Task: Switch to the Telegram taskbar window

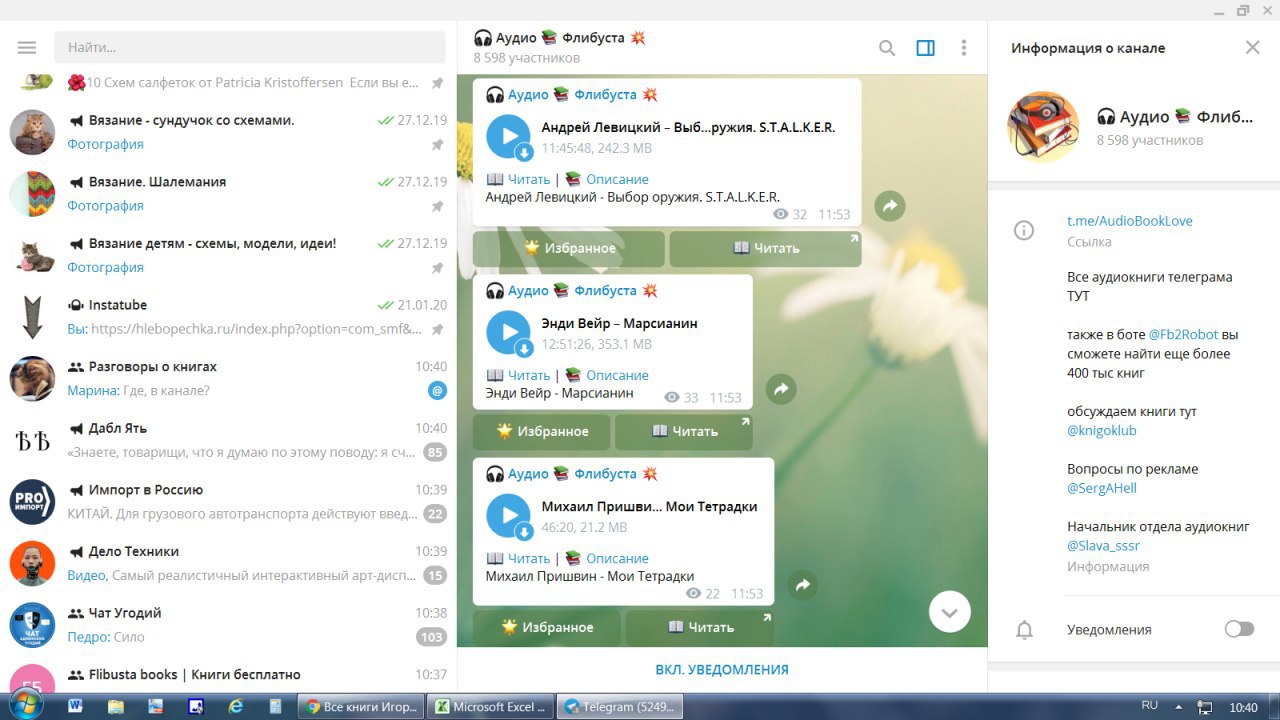Action: 619,706
